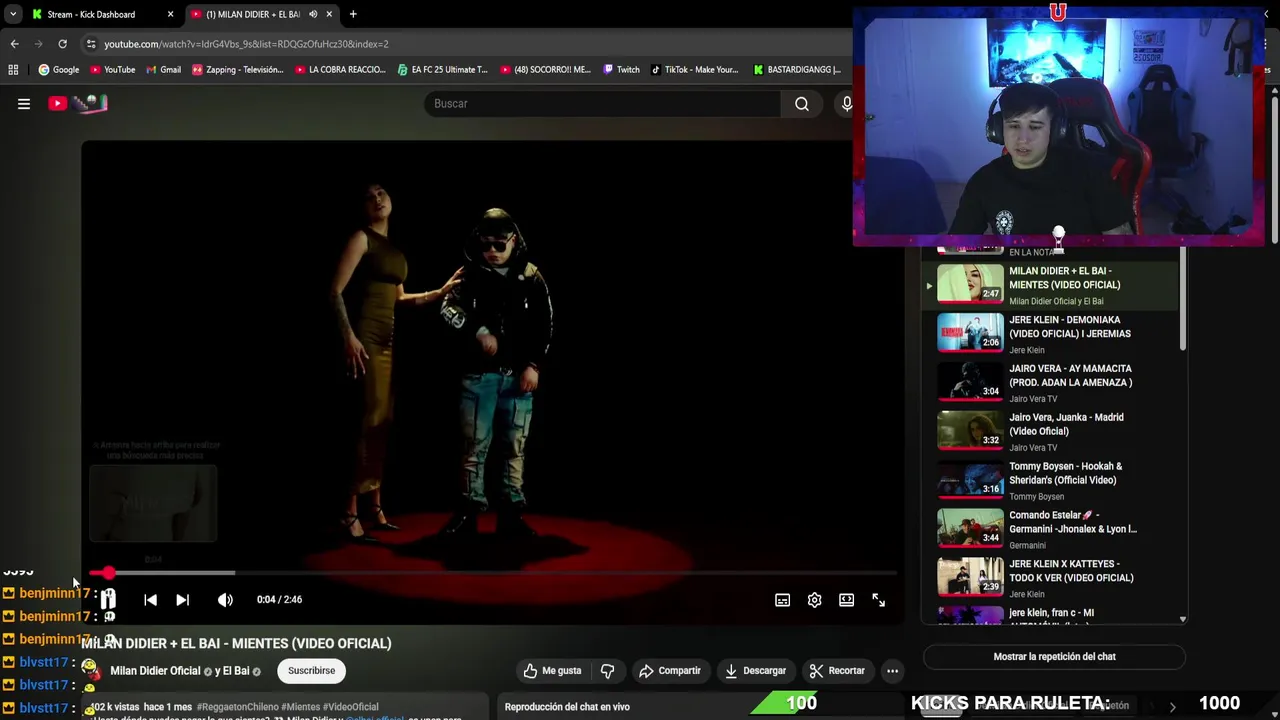Select the current MIENTES playlist item
This screenshot has height=720, width=1280.
click(1050, 284)
